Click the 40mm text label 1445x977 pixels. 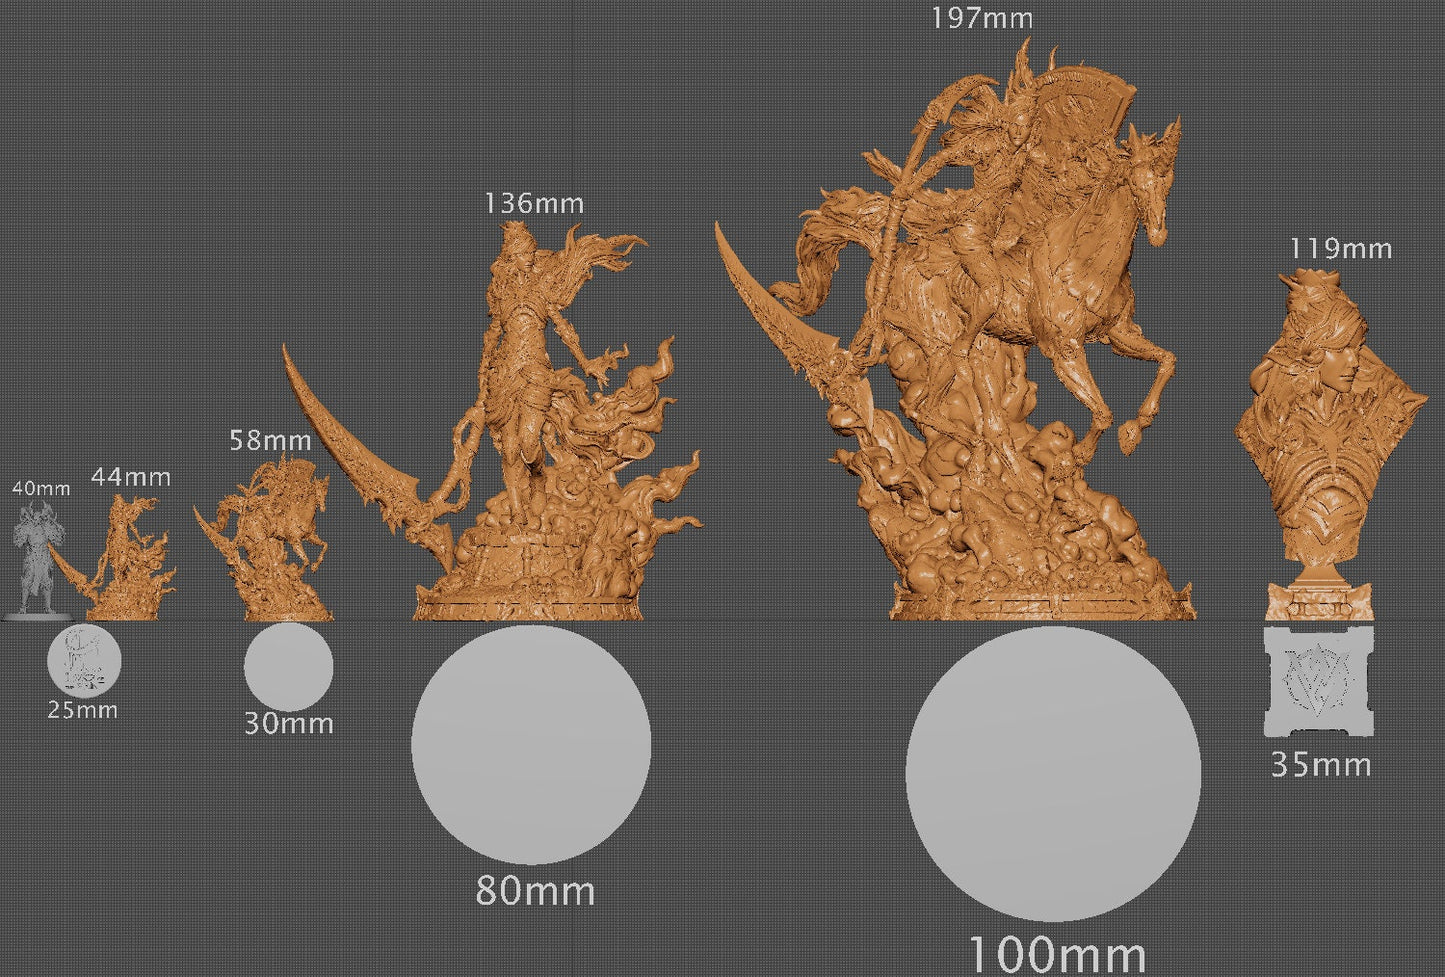(41, 491)
